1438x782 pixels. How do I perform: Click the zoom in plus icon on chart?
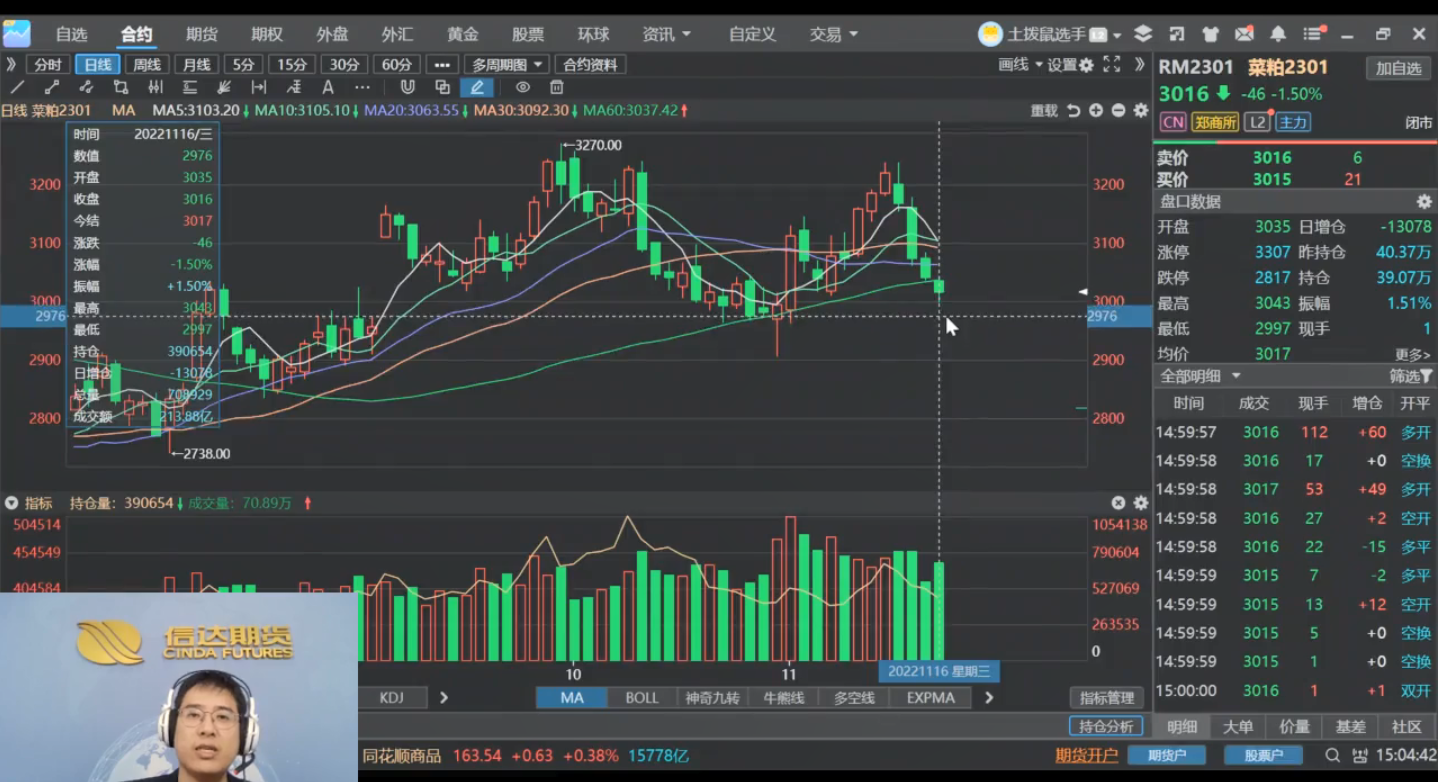click(1096, 111)
